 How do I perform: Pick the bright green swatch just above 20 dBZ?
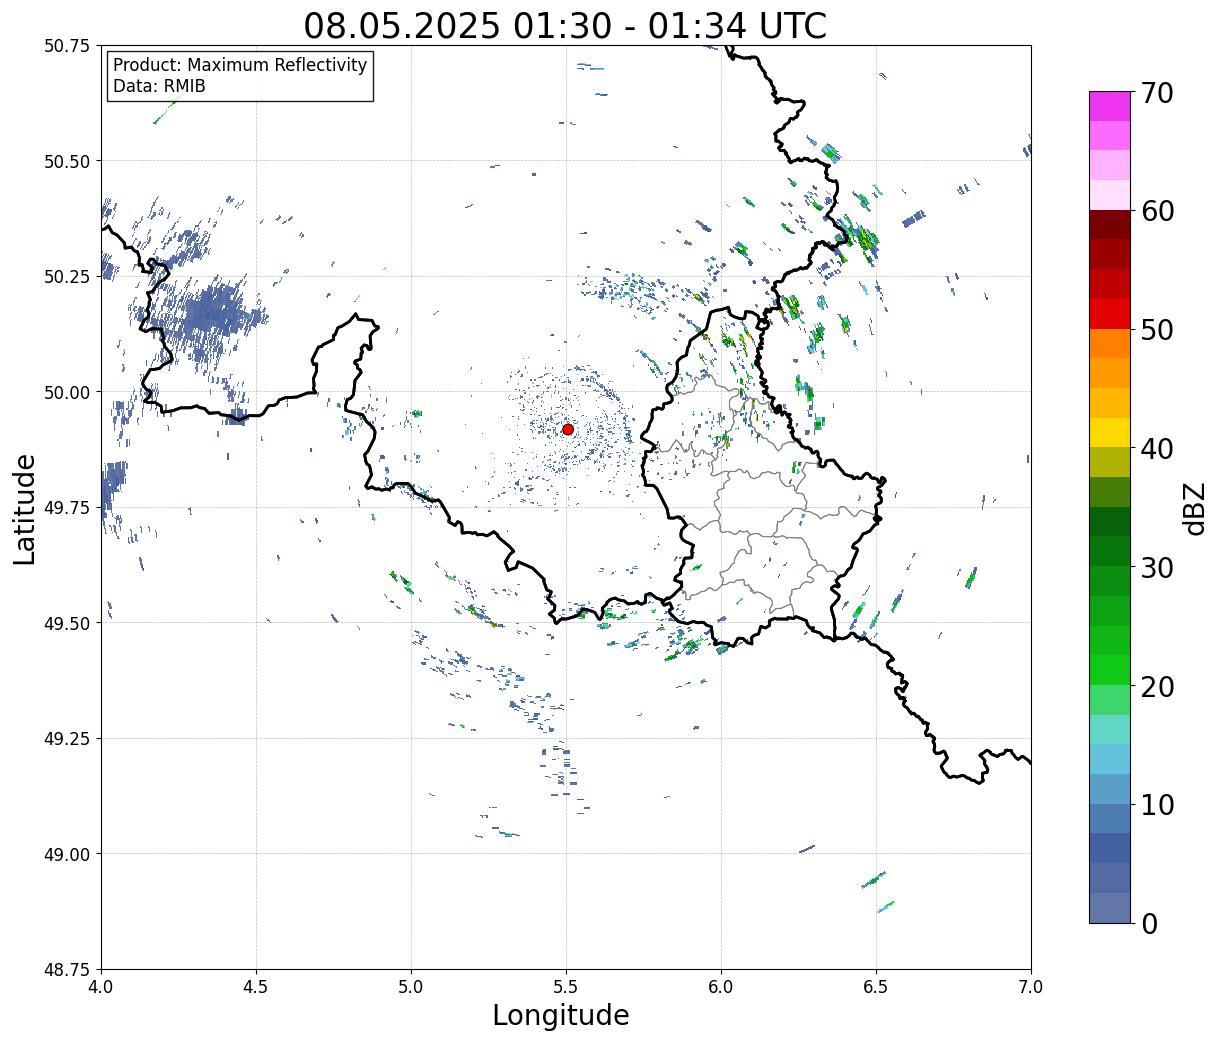click(1110, 670)
